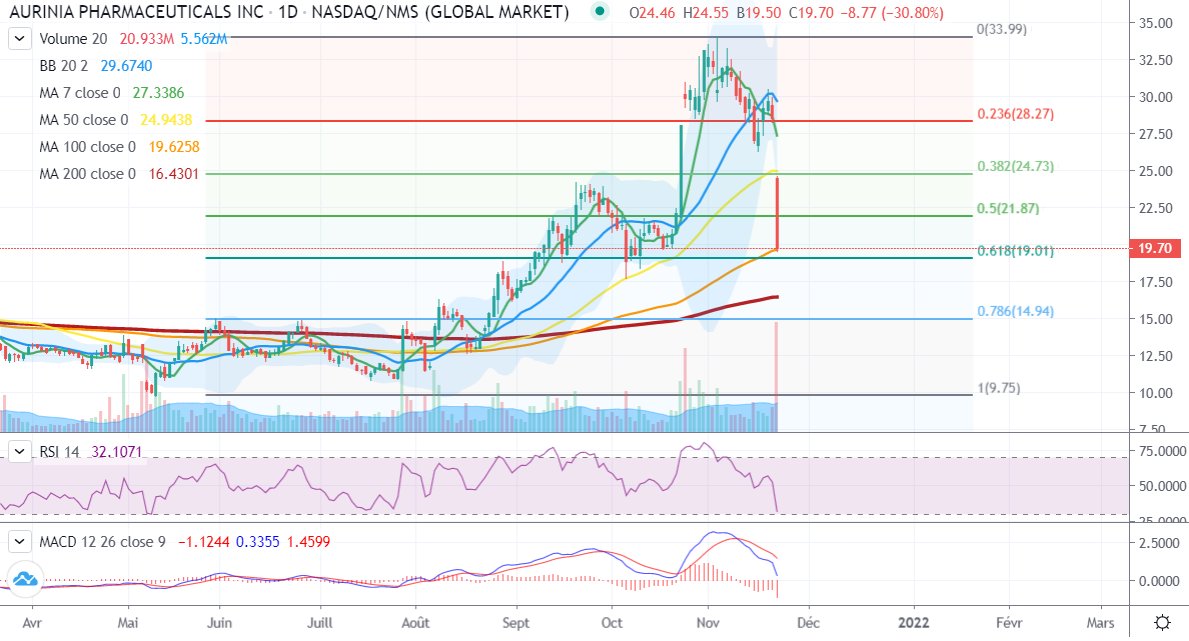1189x641 pixels.
Task: Click the 75.0000 RSI scale value
Action: click(1162, 451)
